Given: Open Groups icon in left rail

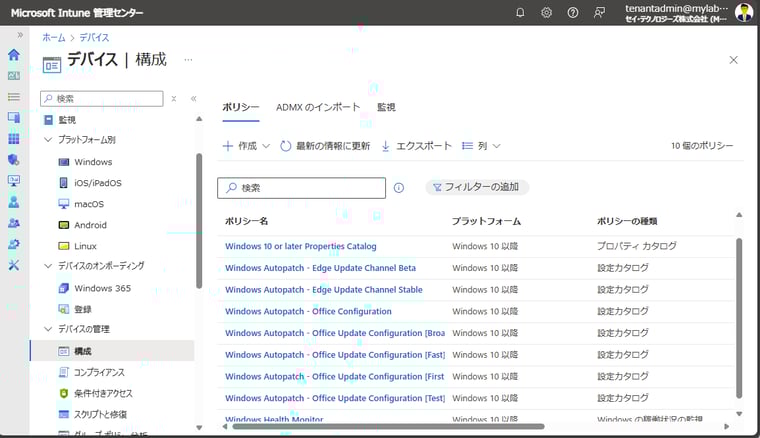Looking at the screenshot, I should coord(14,223).
